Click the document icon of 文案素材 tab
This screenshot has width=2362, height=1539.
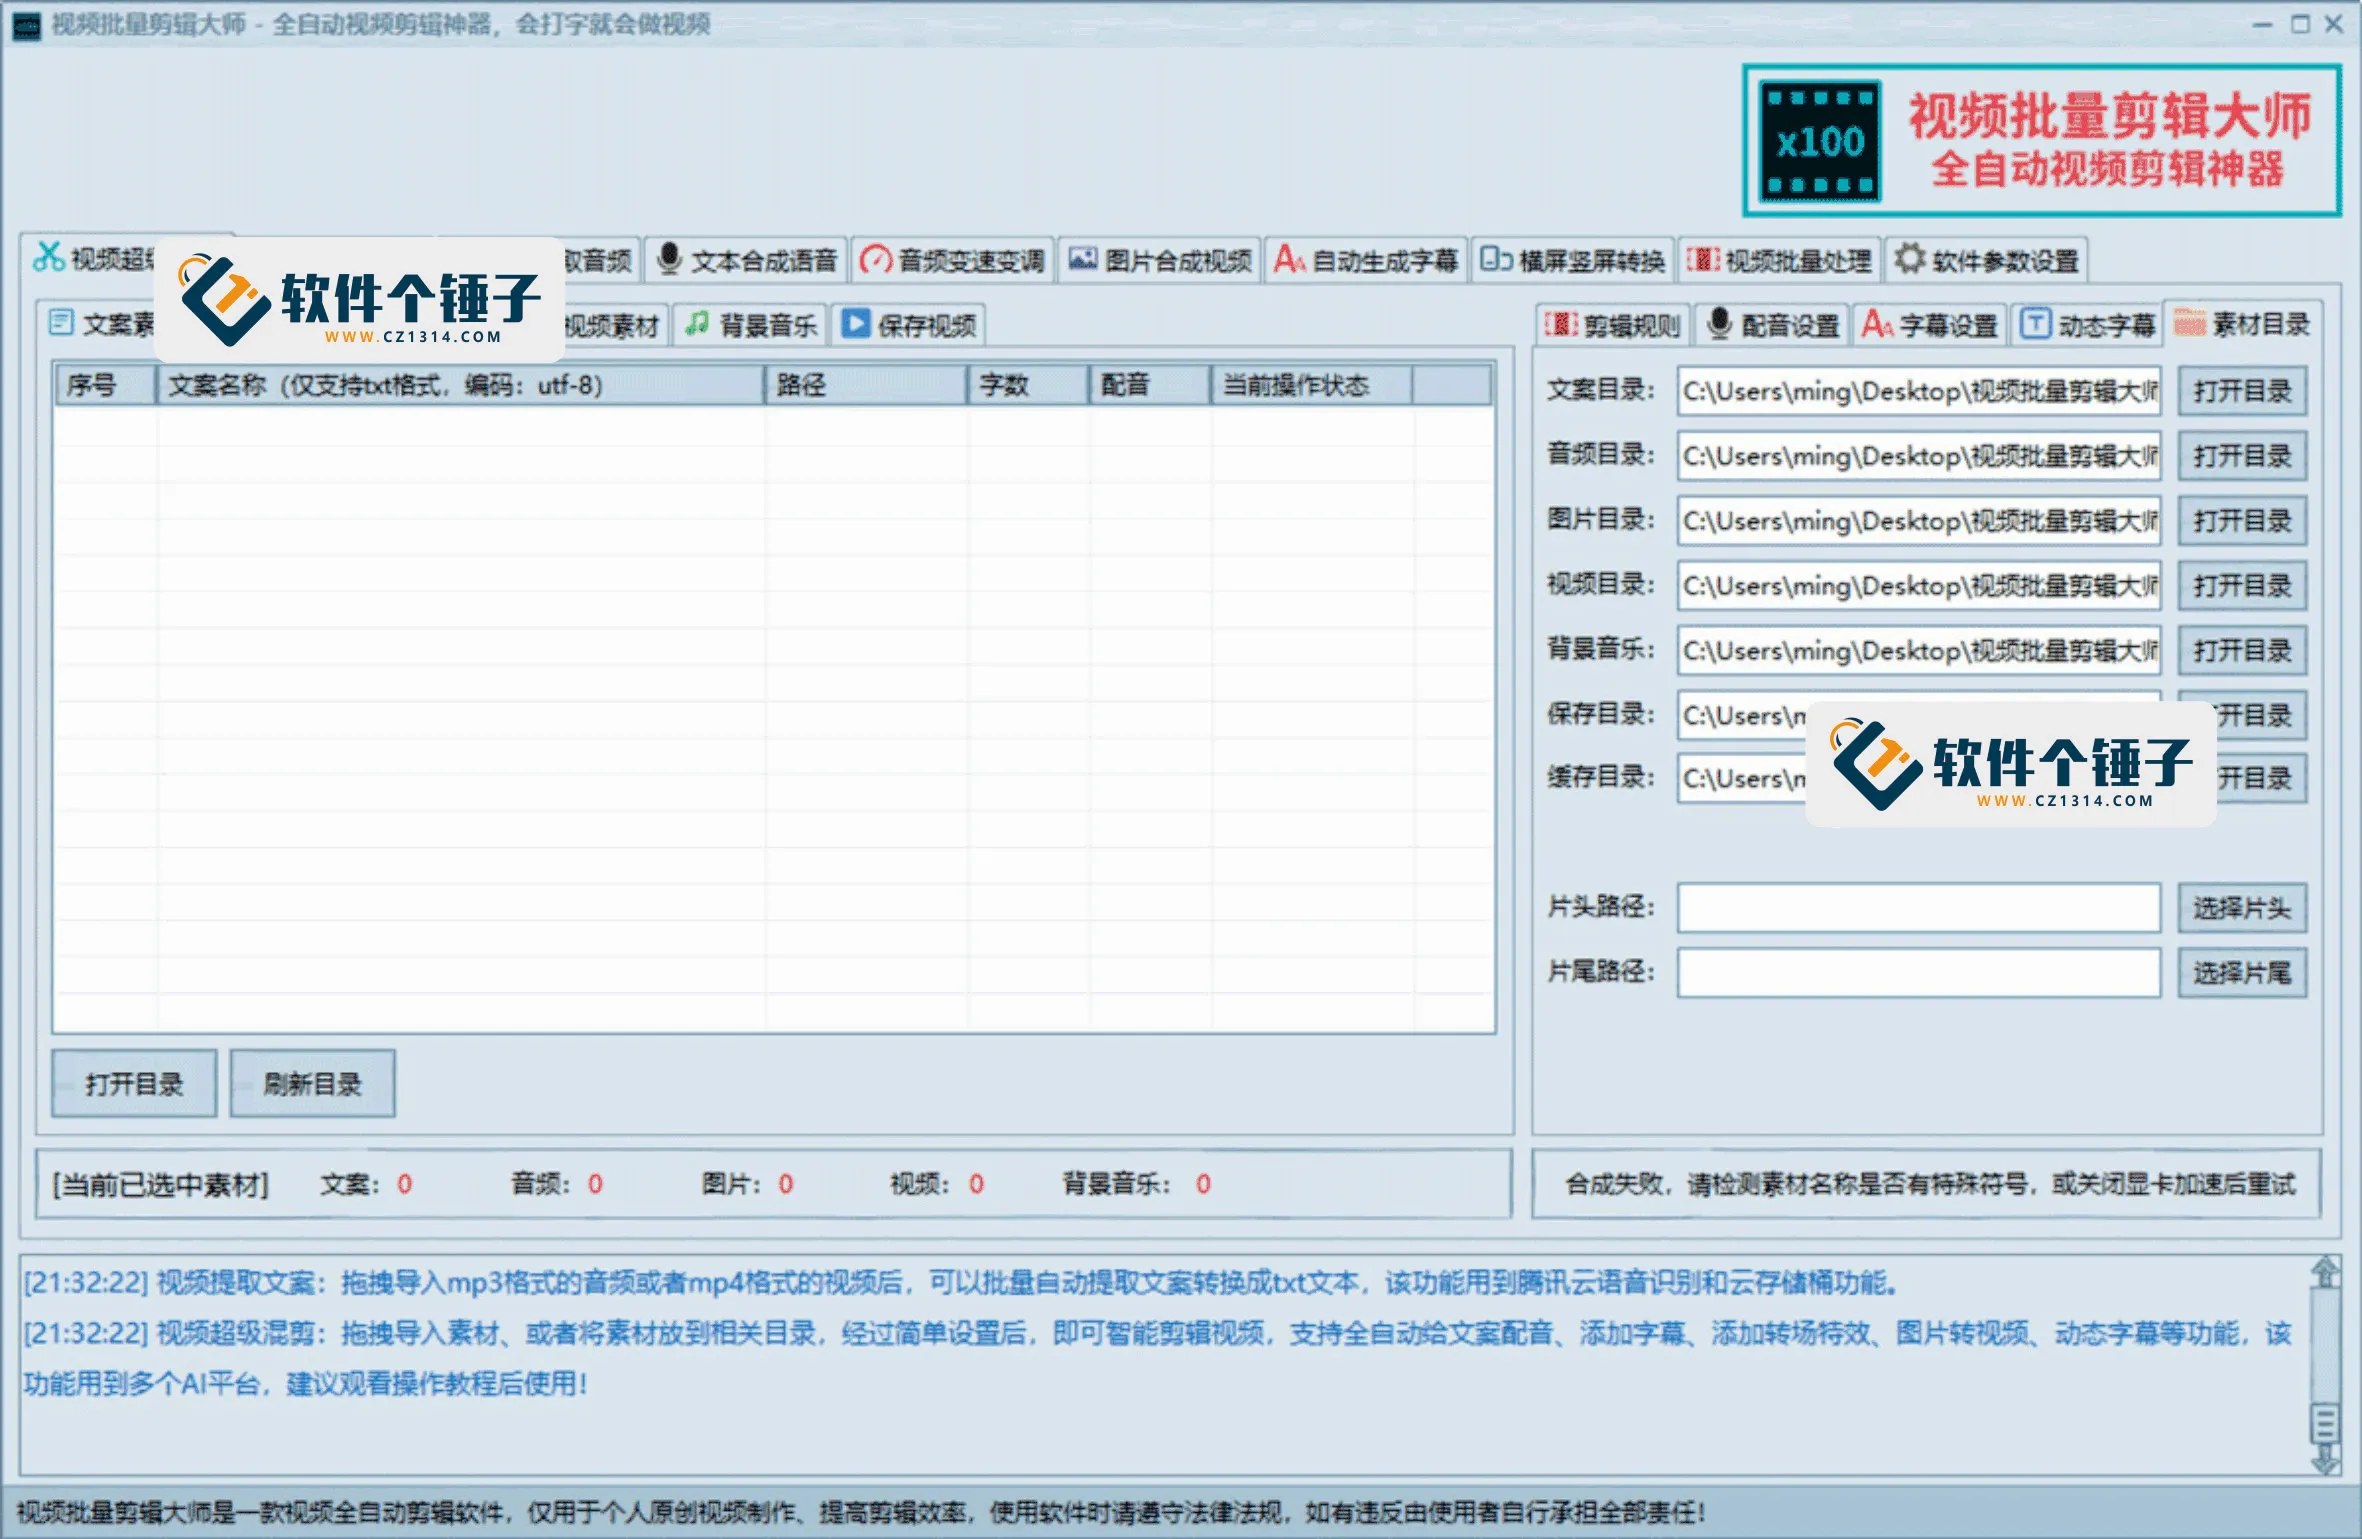point(61,322)
